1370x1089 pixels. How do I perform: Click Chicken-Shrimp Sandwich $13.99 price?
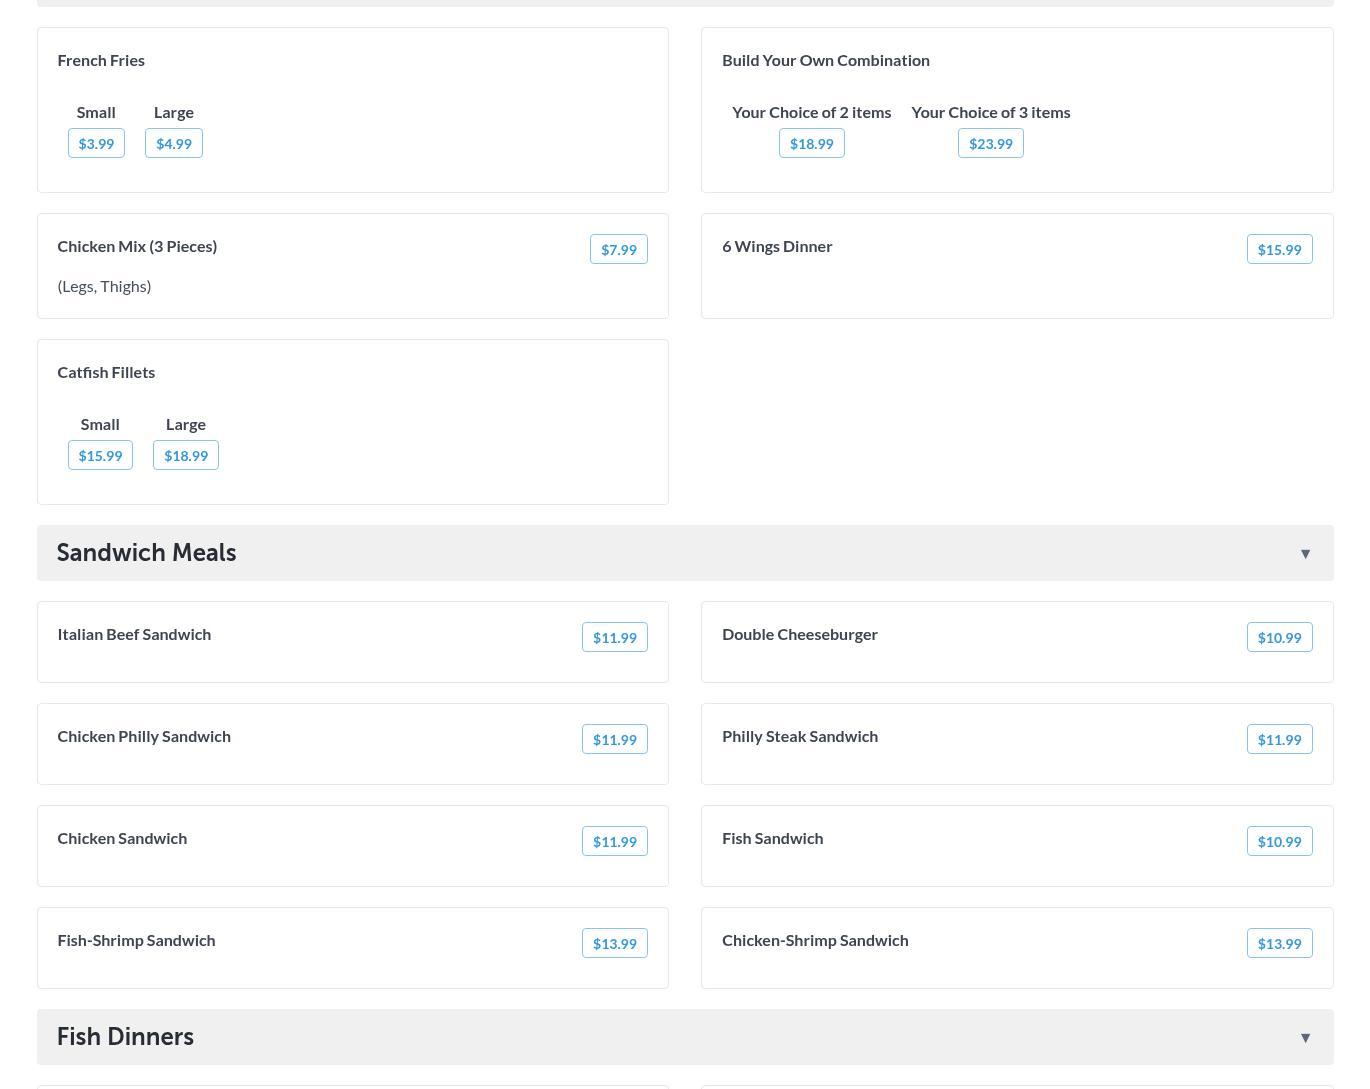[x=1279, y=943]
